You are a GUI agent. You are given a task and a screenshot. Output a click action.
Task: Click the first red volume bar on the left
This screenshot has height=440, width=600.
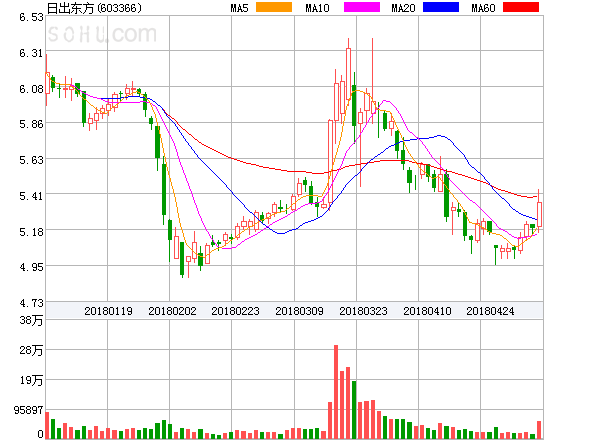[x=47, y=425]
